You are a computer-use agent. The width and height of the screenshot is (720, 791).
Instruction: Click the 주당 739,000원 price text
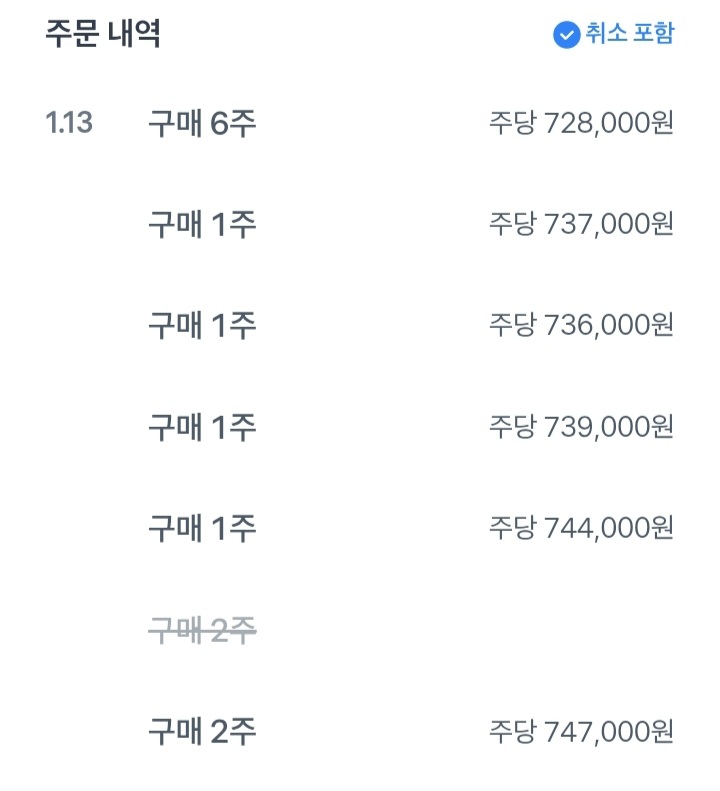point(581,427)
